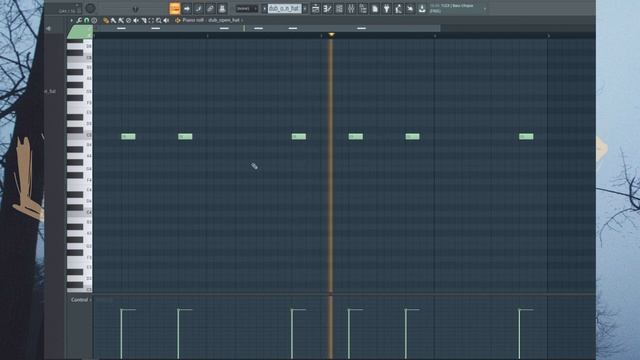The width and height of the screenshot is (640, 360).
Task: Adjust the first note's velocity bar
Action: click(121, 334)
